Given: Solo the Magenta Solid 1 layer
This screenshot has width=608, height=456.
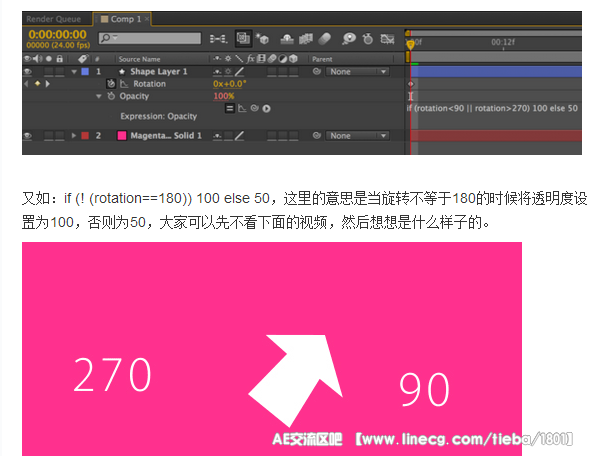Looking at the screenshot, I should pos(48,136).
